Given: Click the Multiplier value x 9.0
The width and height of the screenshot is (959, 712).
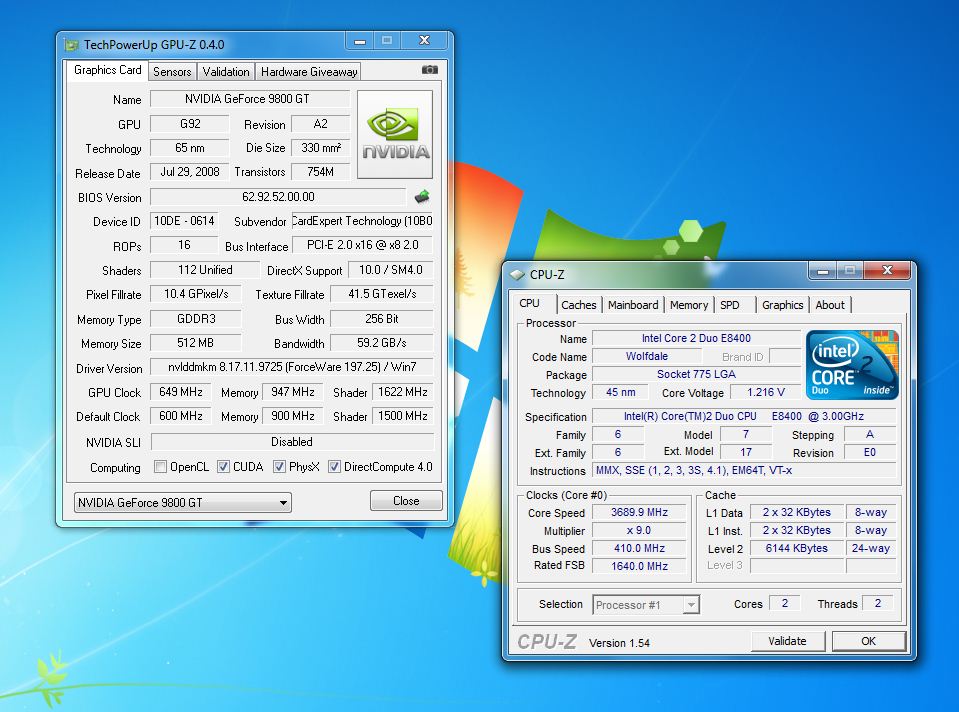Looking at the screenshot, I should coord(639,530).
